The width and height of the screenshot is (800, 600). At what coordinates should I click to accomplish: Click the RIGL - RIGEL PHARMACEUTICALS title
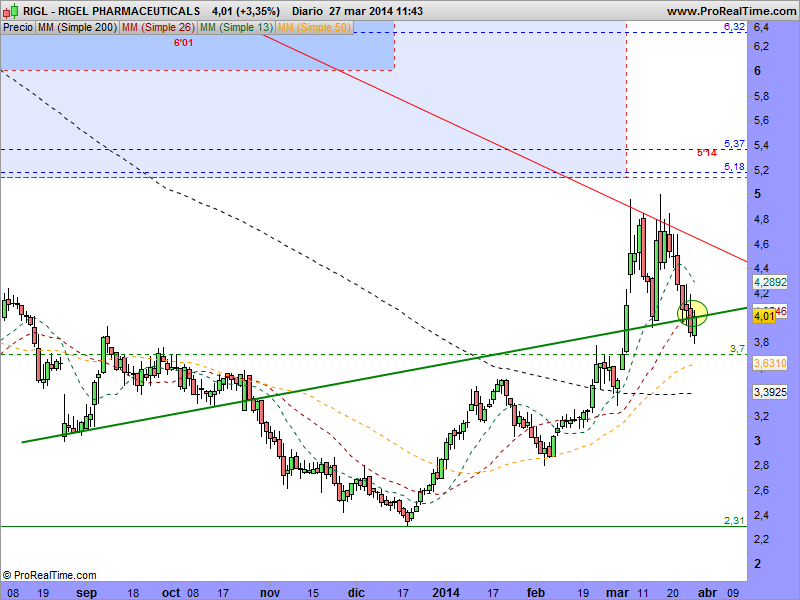(112, 11)
